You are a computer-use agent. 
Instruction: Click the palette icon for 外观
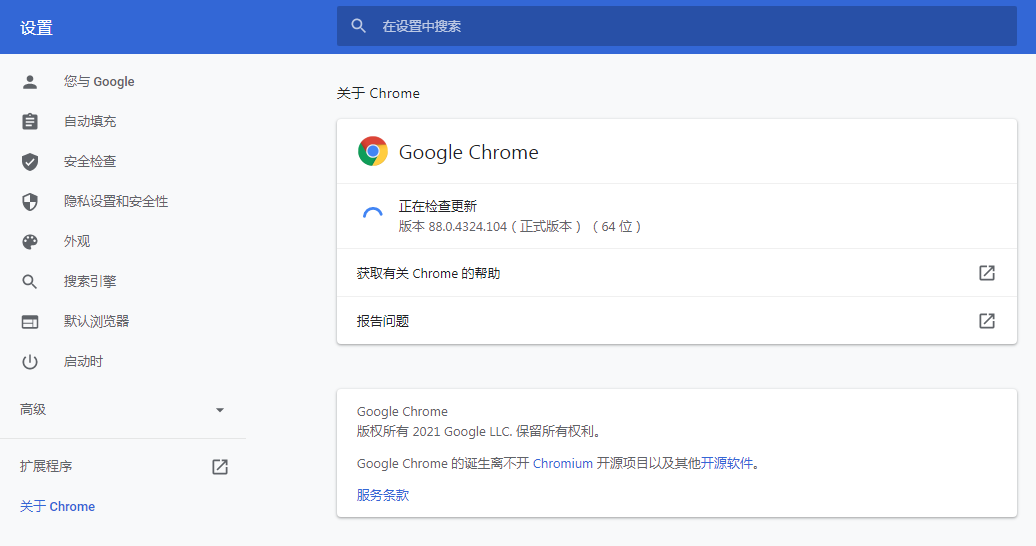pos(30,242)
